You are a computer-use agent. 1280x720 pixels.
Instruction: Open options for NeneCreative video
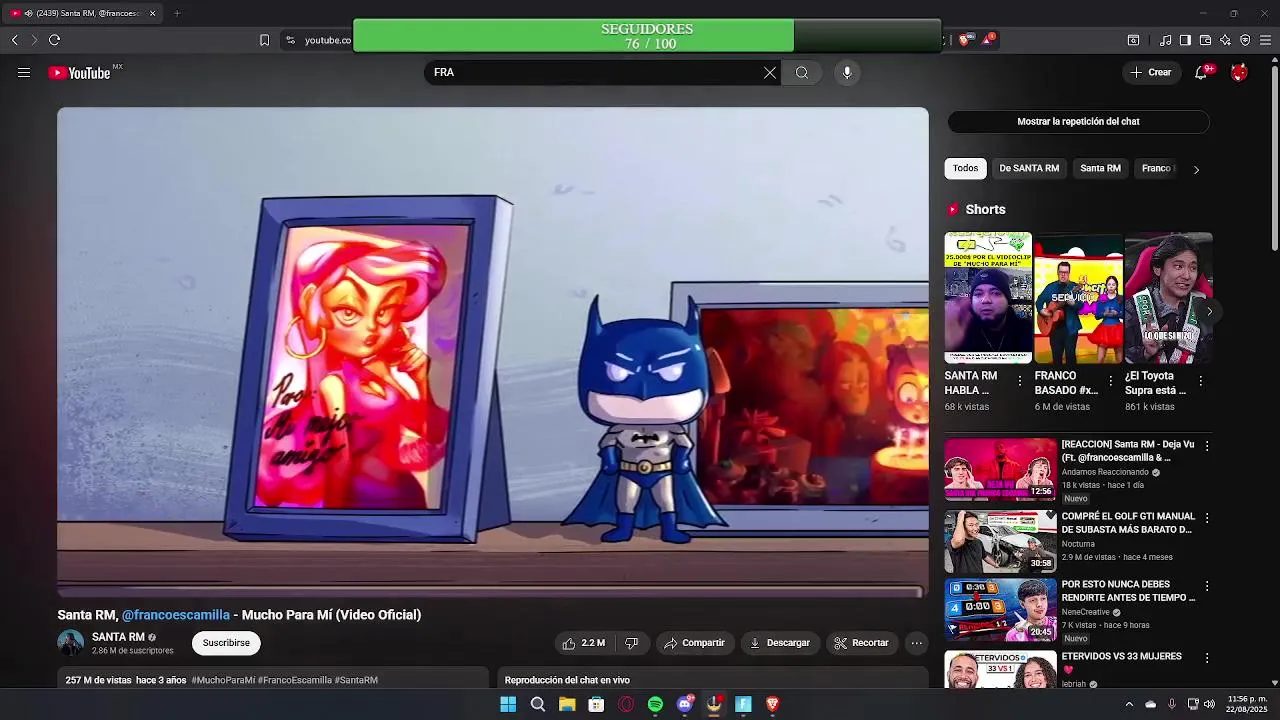pyautogui.click(x=1207, y=586)
